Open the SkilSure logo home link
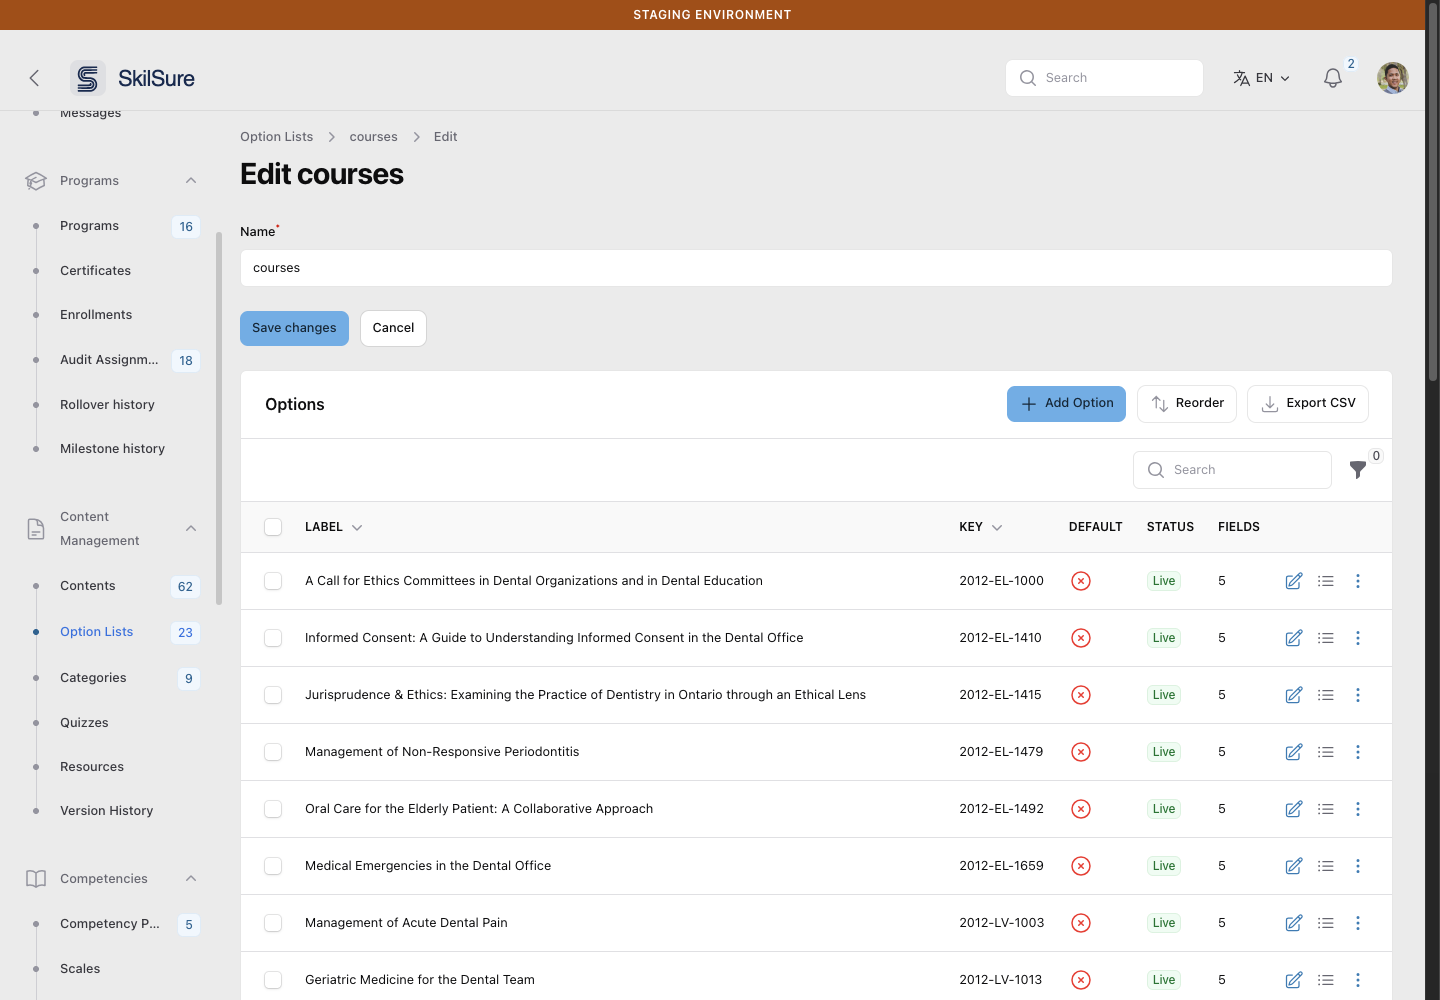Image resolution: width=1440 pixels, height=1000 pixels. 133,78
